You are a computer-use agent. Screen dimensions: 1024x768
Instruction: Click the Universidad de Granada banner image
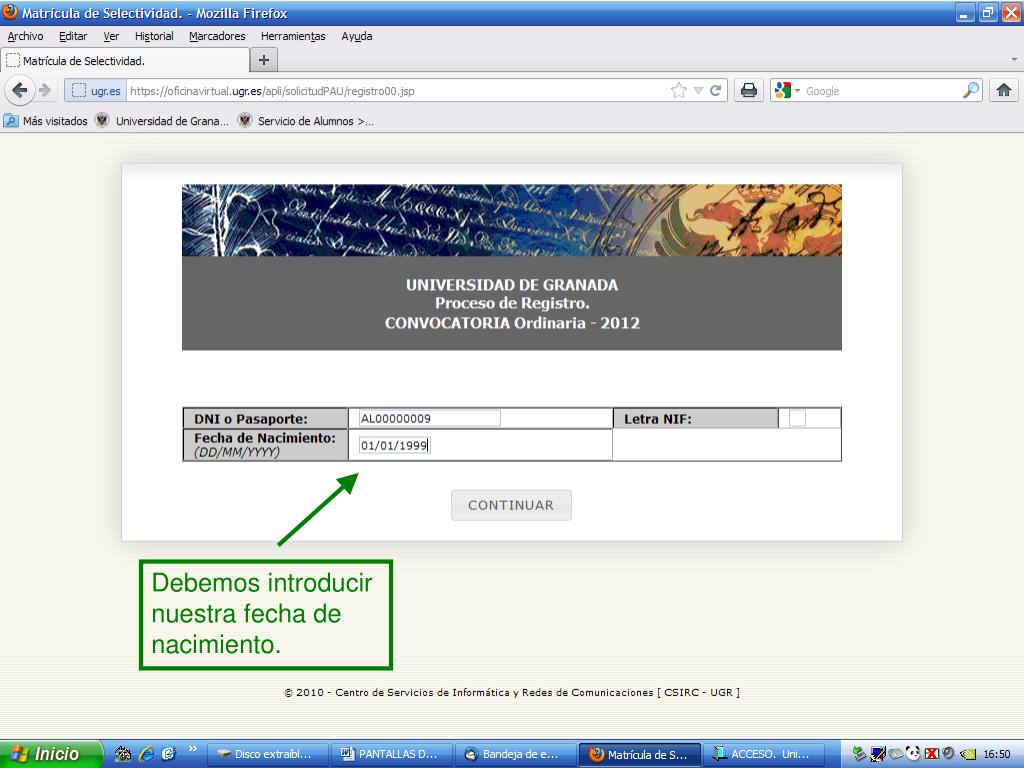512,220
